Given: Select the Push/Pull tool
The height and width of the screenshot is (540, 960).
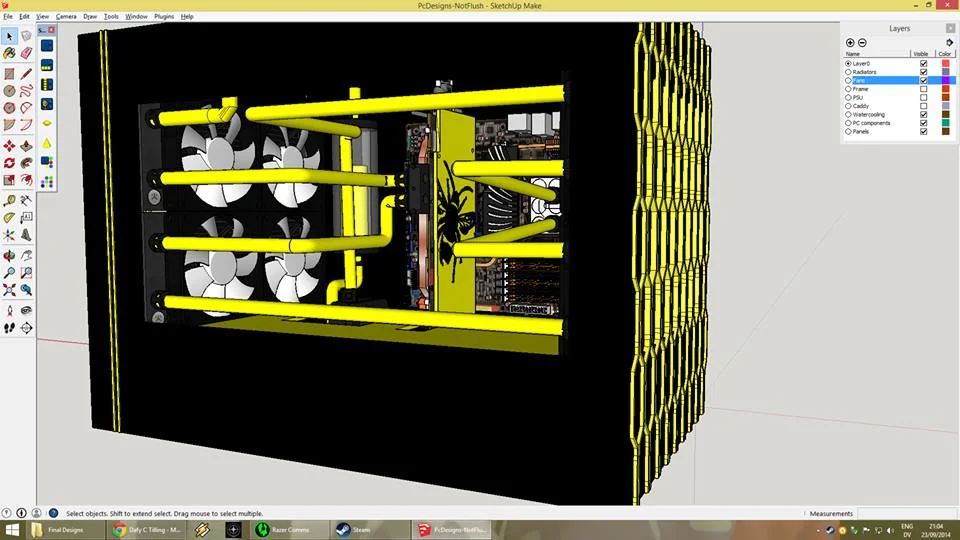Looking at the screenshot, I should click(x=26, y=146).
